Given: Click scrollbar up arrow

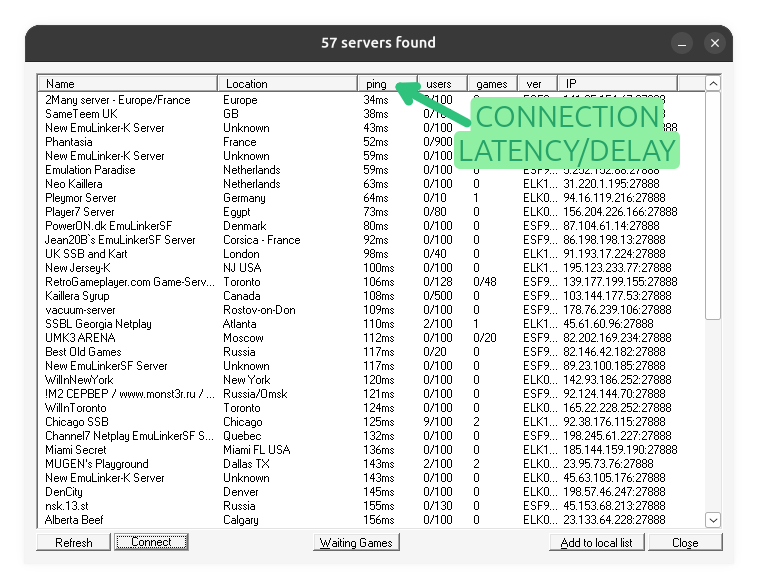Looking at the screenshot, I should [x=713, y=84].
